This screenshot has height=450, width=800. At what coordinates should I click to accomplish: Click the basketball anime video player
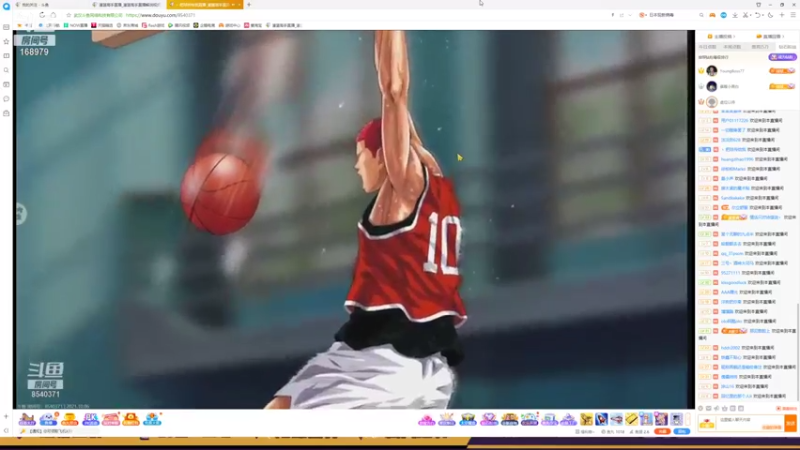[x=354, y=219]
